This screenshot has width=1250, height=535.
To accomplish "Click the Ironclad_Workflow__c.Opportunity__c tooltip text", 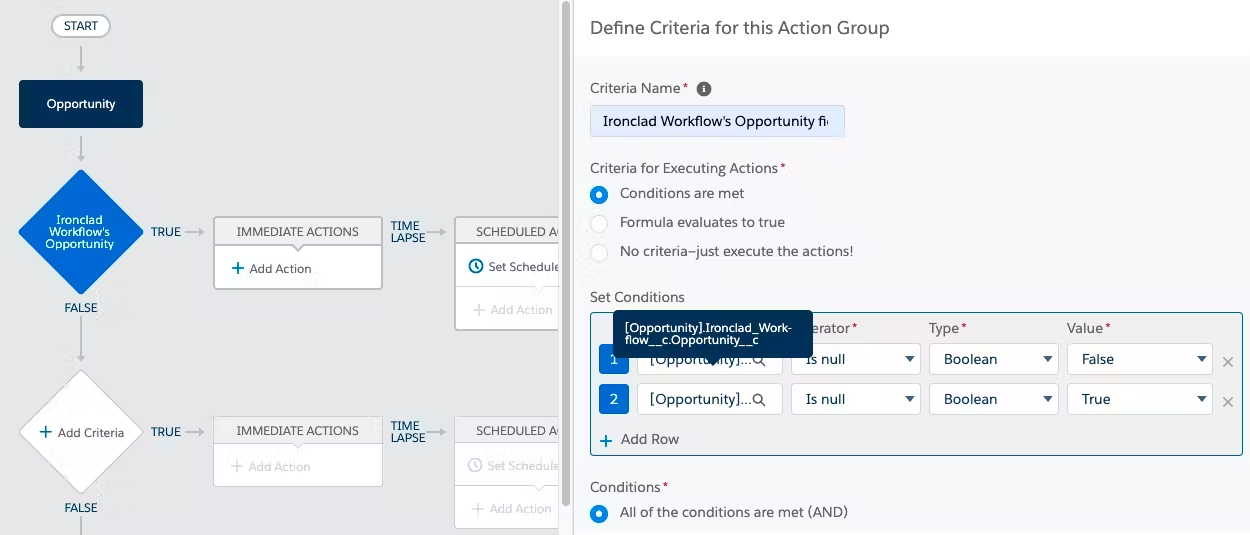I will 708,334.
